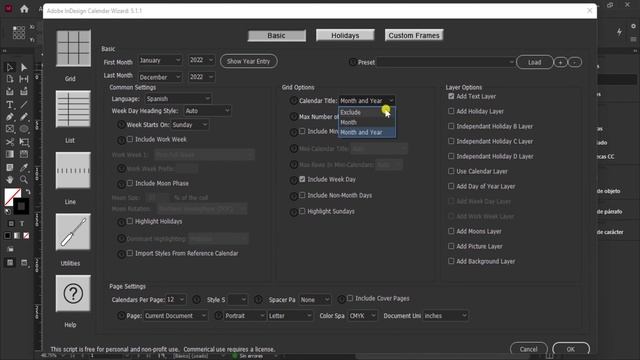Enable Add Moons Layer checkbox
Screen dimensions: 640x360
451,231
